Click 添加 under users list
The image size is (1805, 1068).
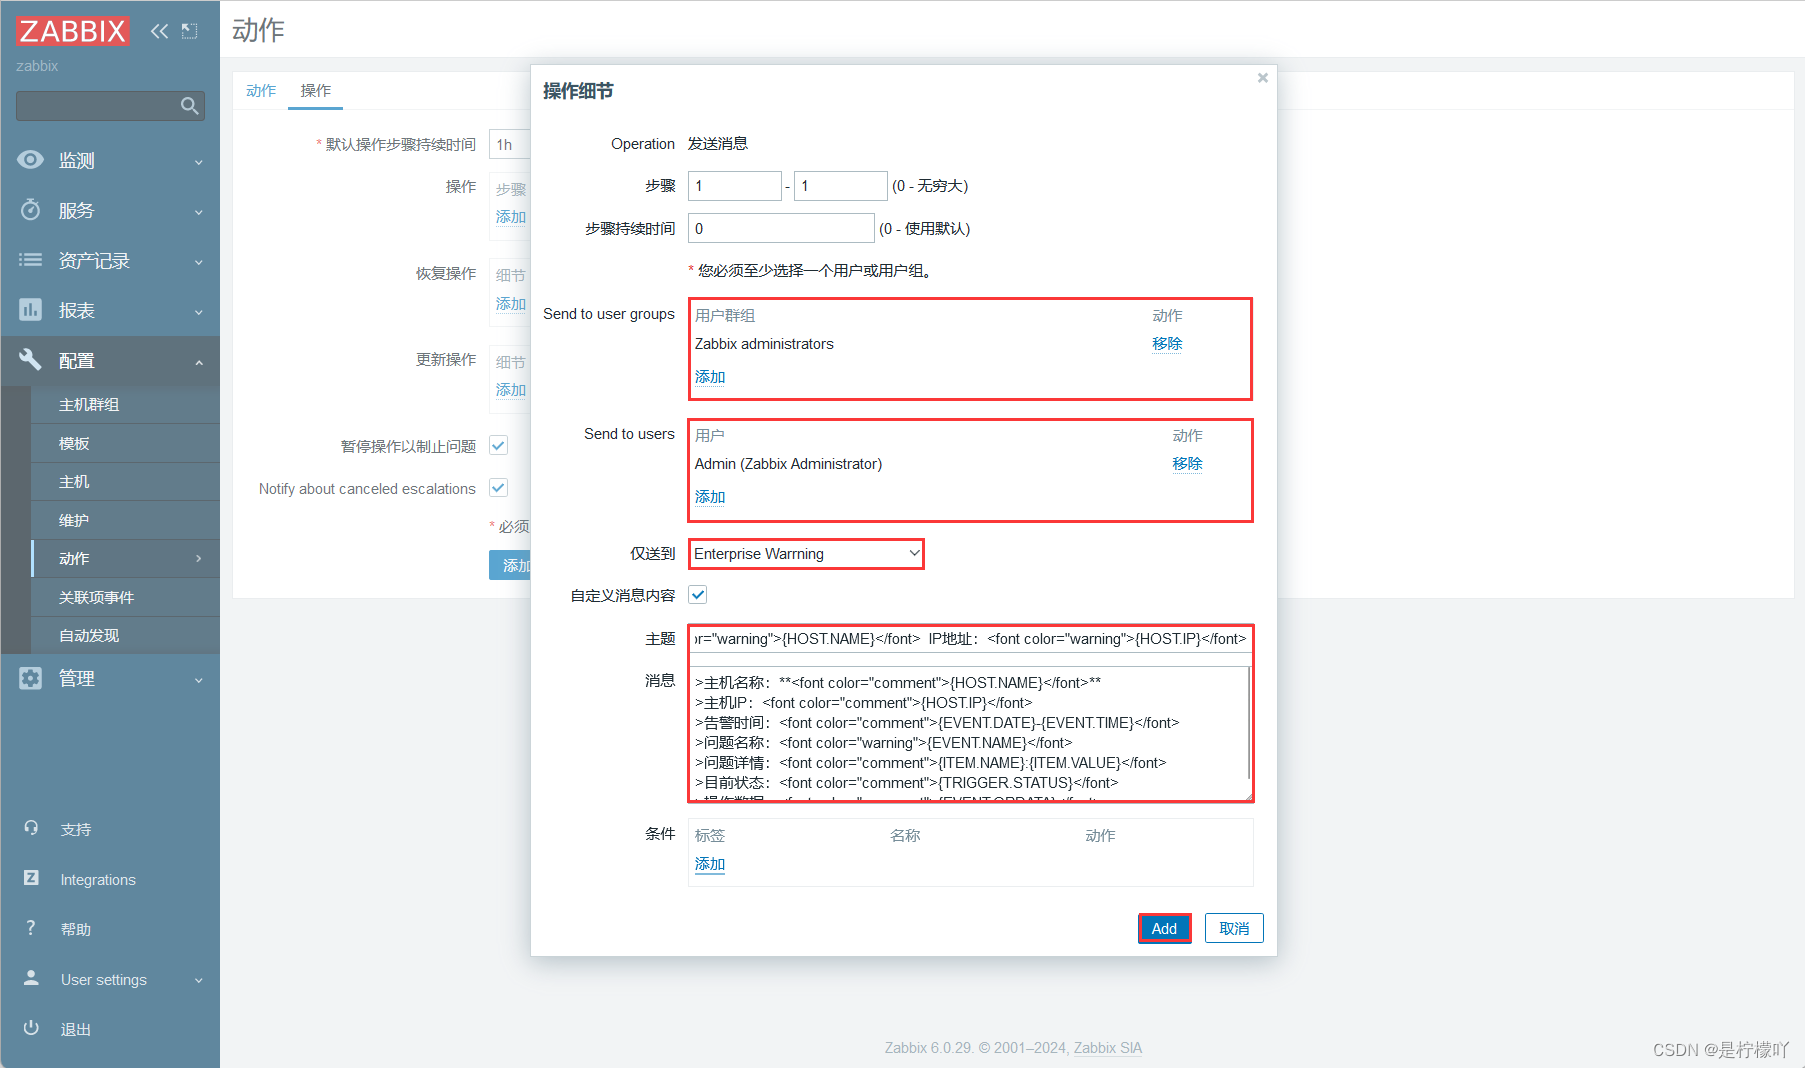pos(710,496)
